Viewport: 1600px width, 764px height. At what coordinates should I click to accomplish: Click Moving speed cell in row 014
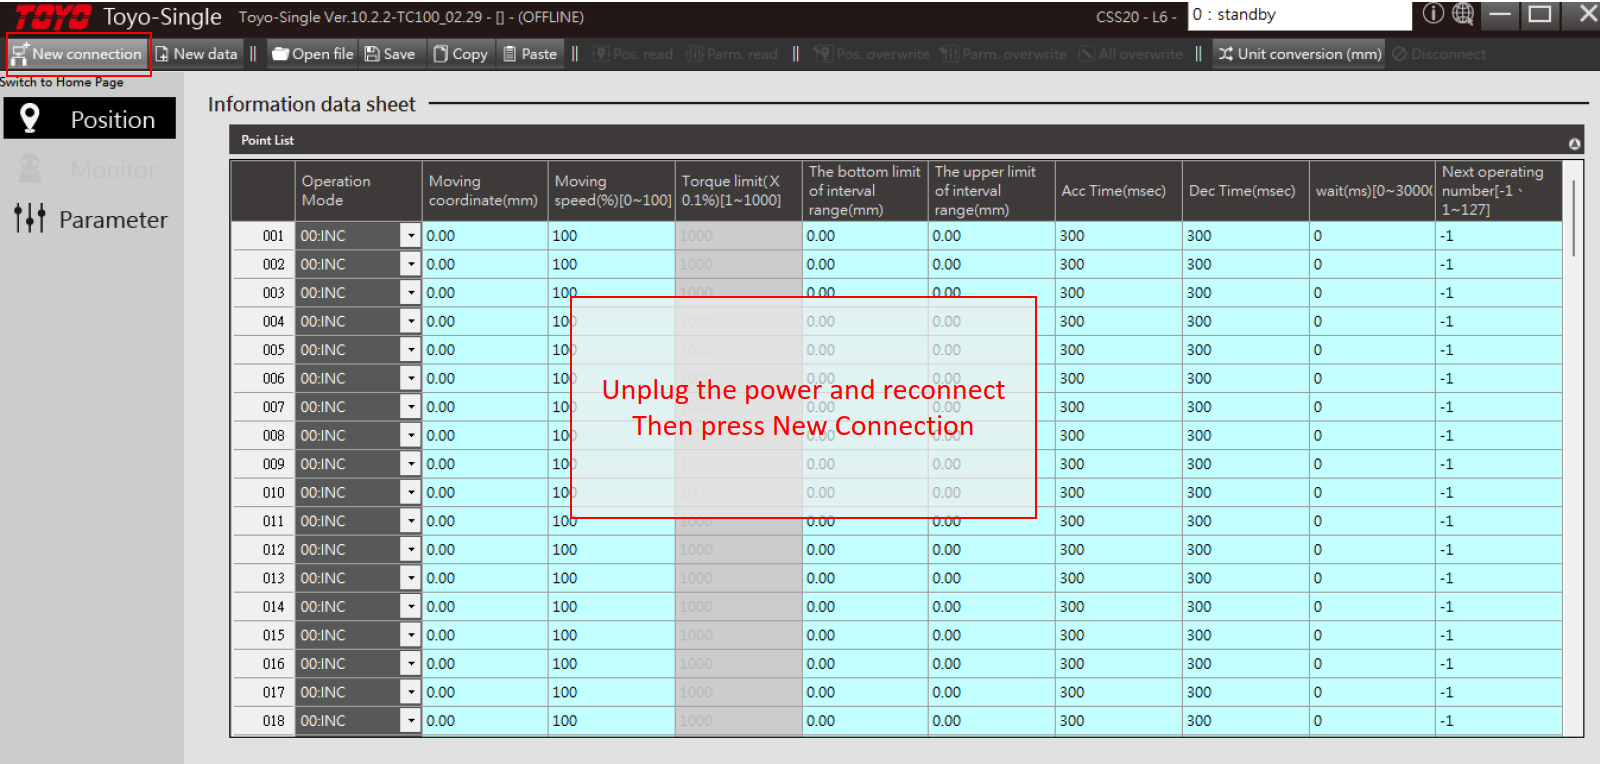[612, 607]
